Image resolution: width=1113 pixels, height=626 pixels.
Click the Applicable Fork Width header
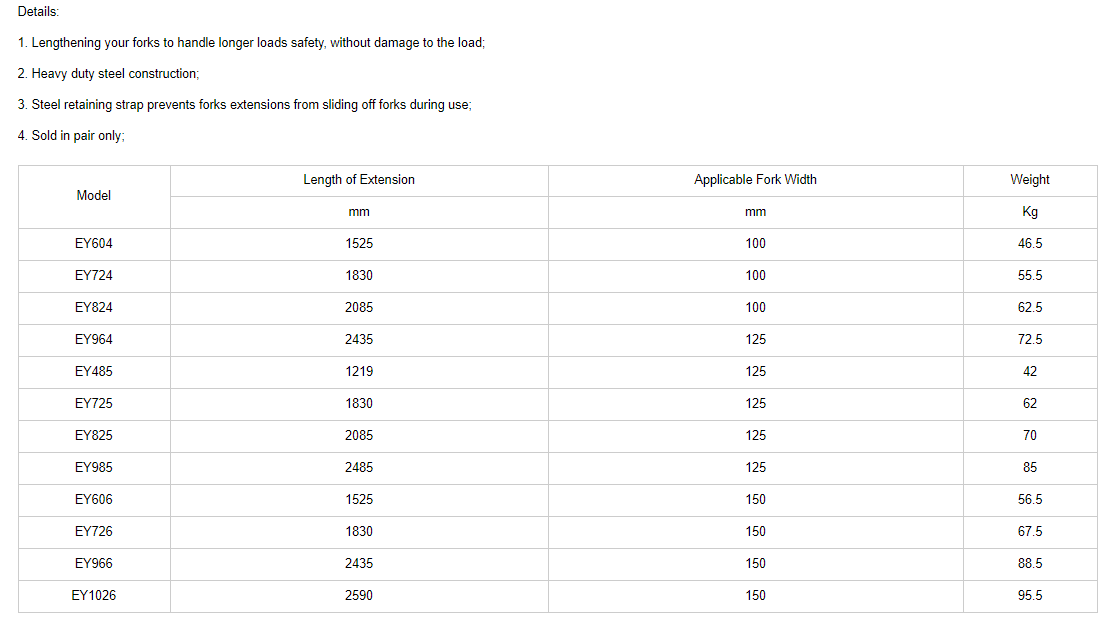pyautogui.click(x=755, y=180)
